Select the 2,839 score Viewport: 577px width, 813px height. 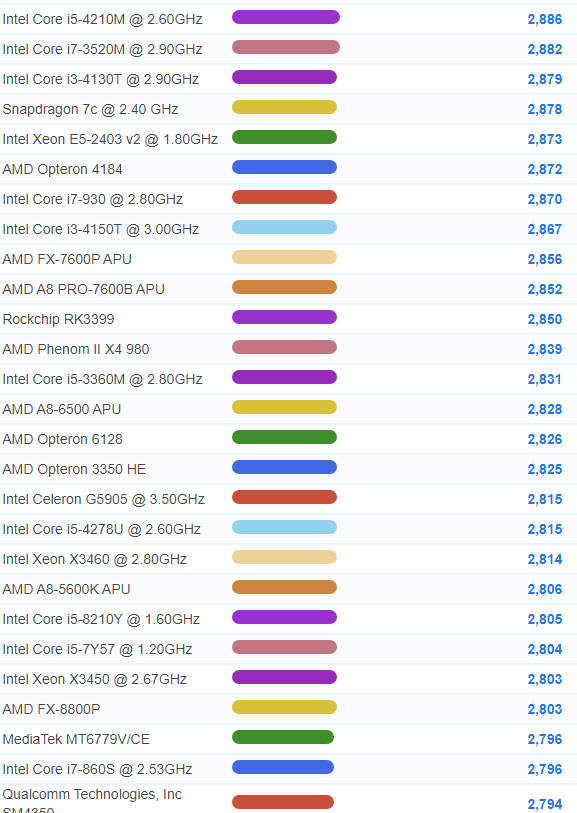545,350
